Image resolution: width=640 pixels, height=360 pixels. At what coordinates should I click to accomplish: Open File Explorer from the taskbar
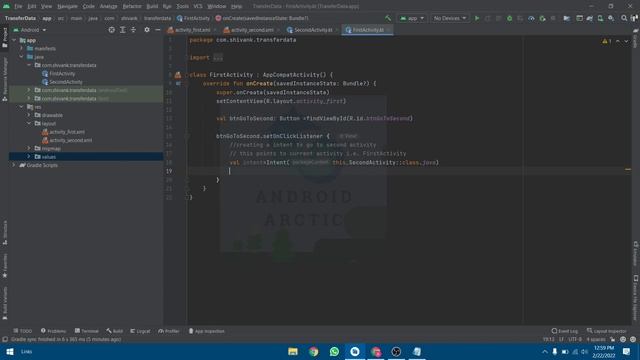coord(293,351)
